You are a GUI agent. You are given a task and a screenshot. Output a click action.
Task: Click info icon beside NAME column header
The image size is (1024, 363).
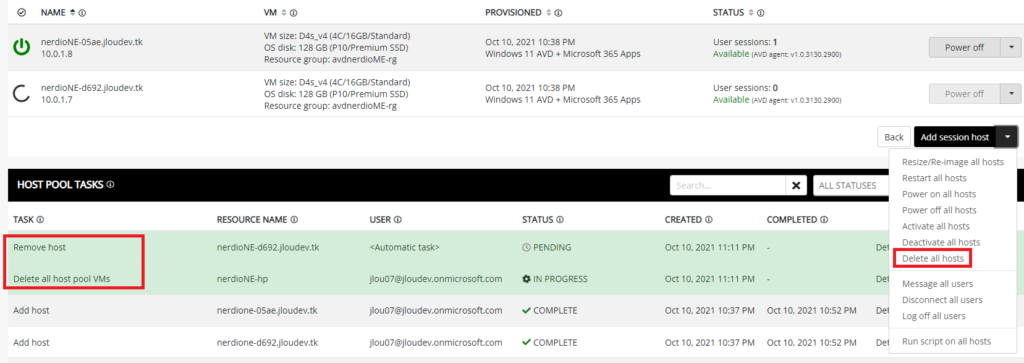(x=82, y=12)
